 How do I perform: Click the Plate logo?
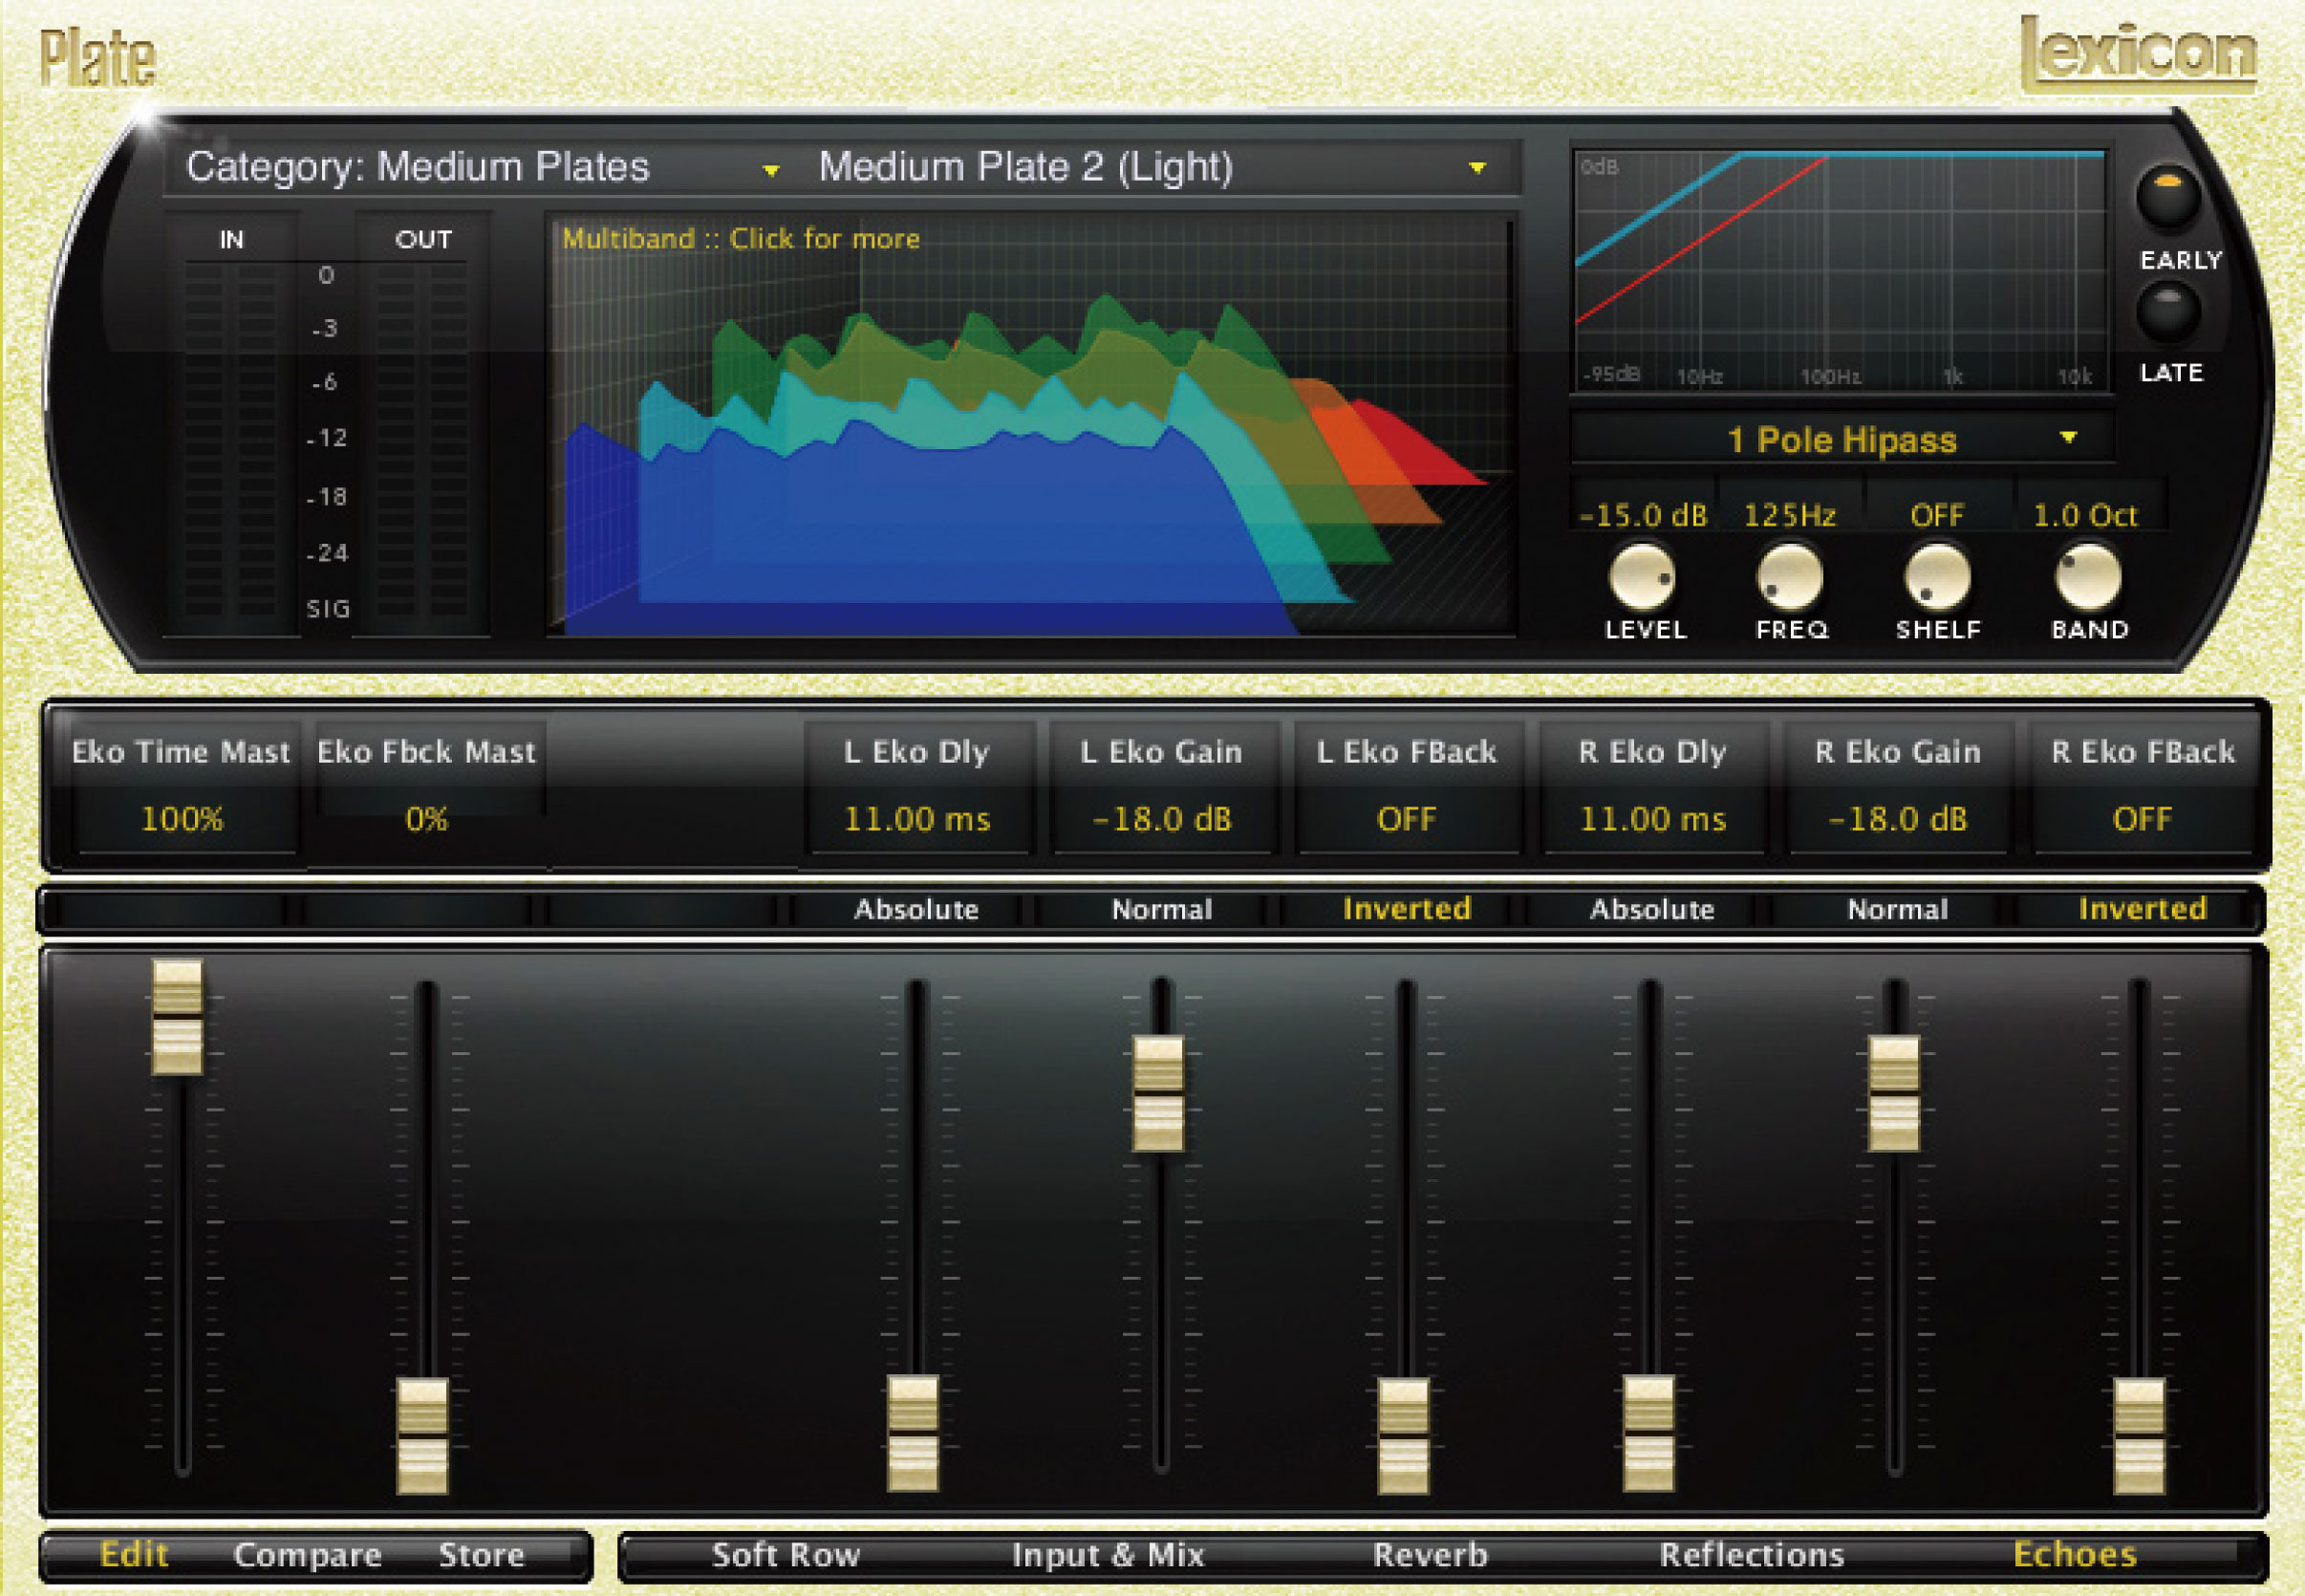click(97, 57)
